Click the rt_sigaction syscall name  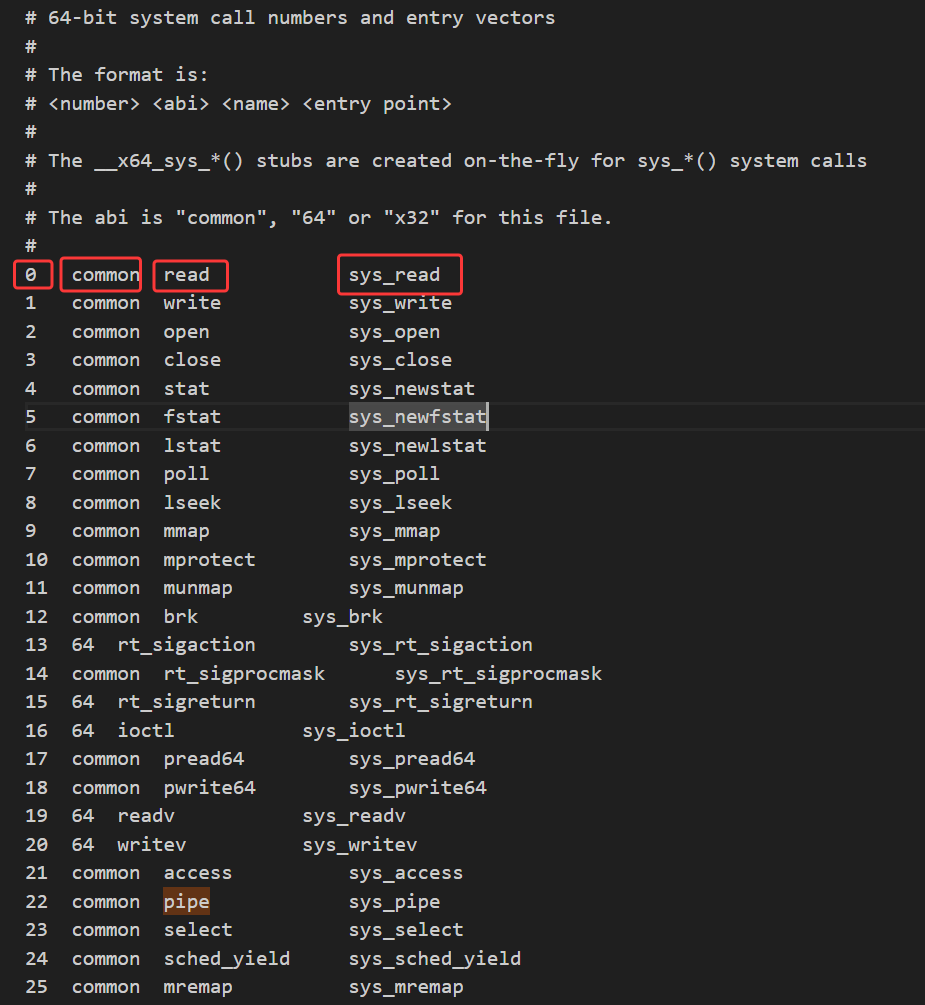(x=186, y=645)
